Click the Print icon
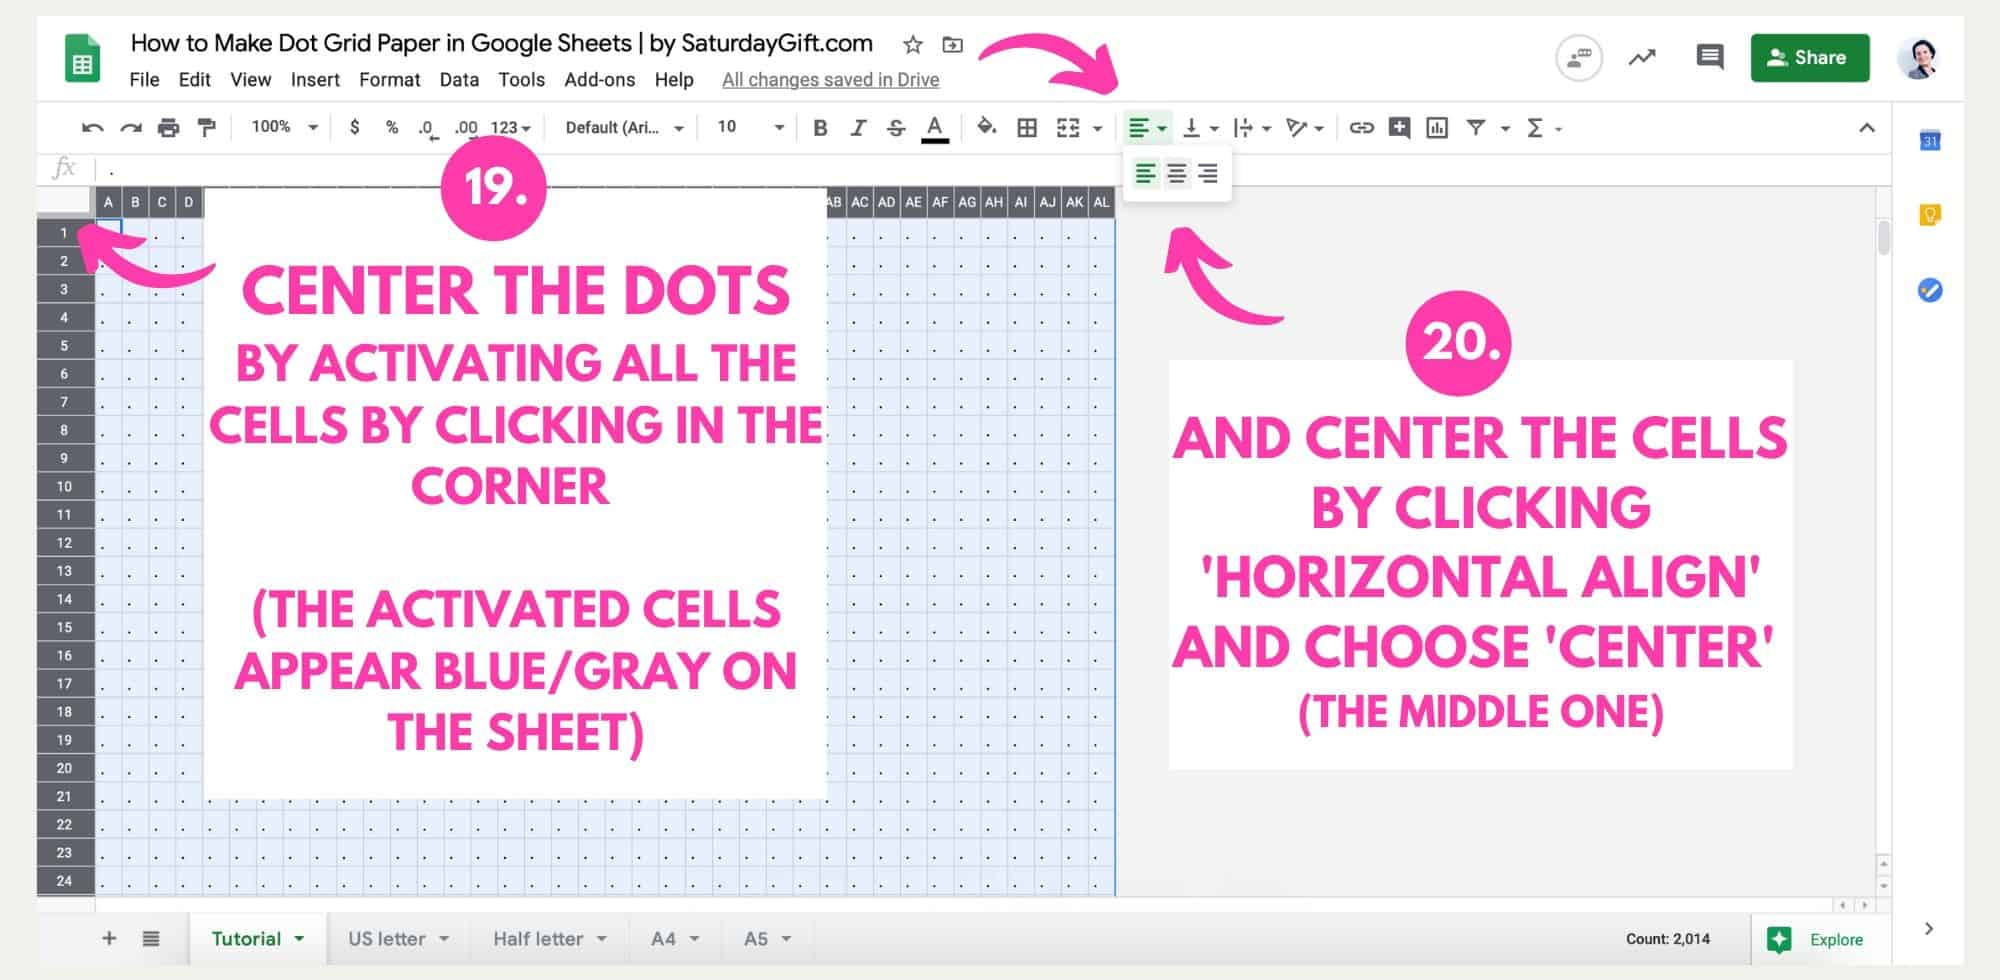Image resolution: width=2000 pixels, height=980 pixels. point(168,128)
